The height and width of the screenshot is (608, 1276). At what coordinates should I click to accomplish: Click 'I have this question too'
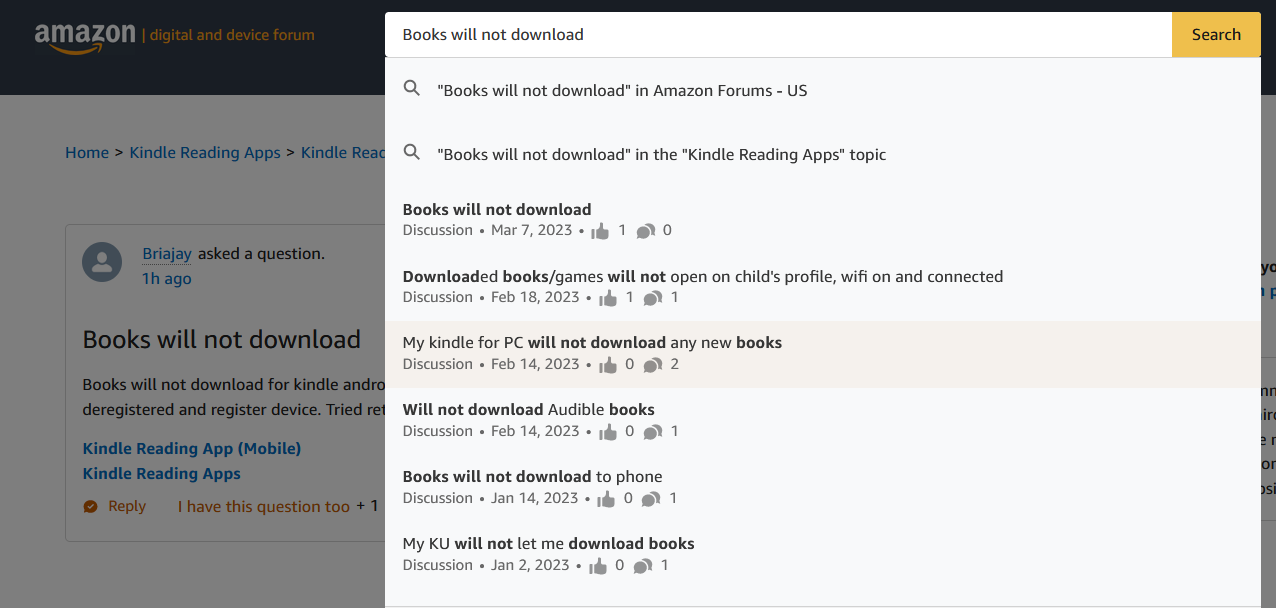click(263, 506)
